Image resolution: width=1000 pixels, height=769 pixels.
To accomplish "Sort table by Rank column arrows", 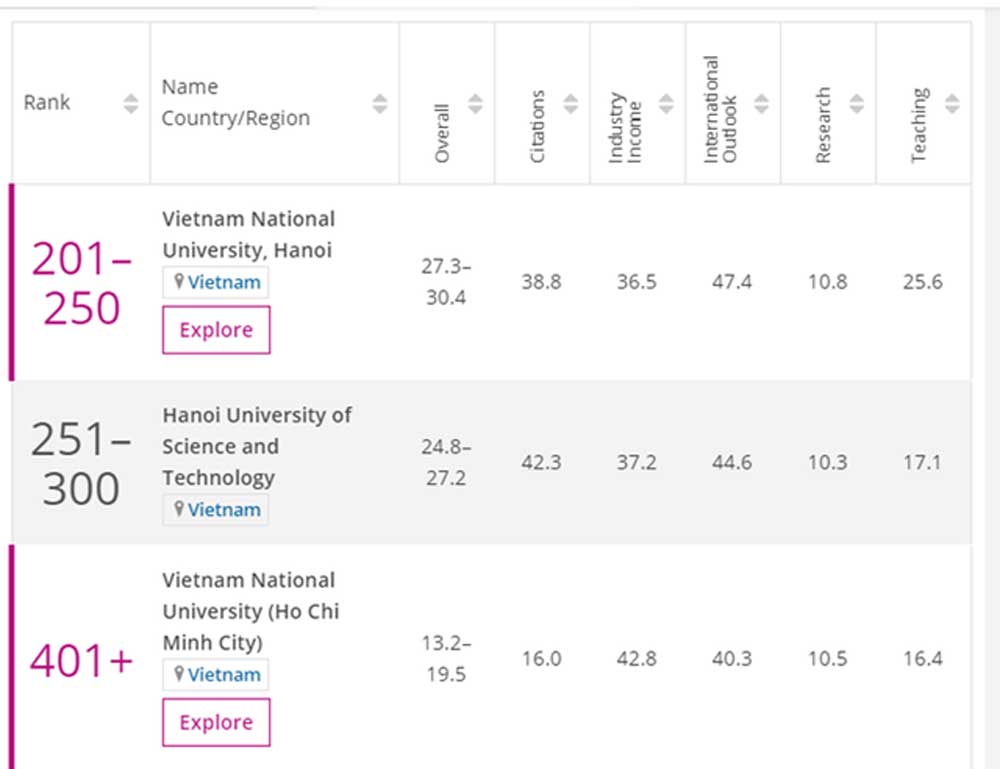I will [x=131, y=103].
